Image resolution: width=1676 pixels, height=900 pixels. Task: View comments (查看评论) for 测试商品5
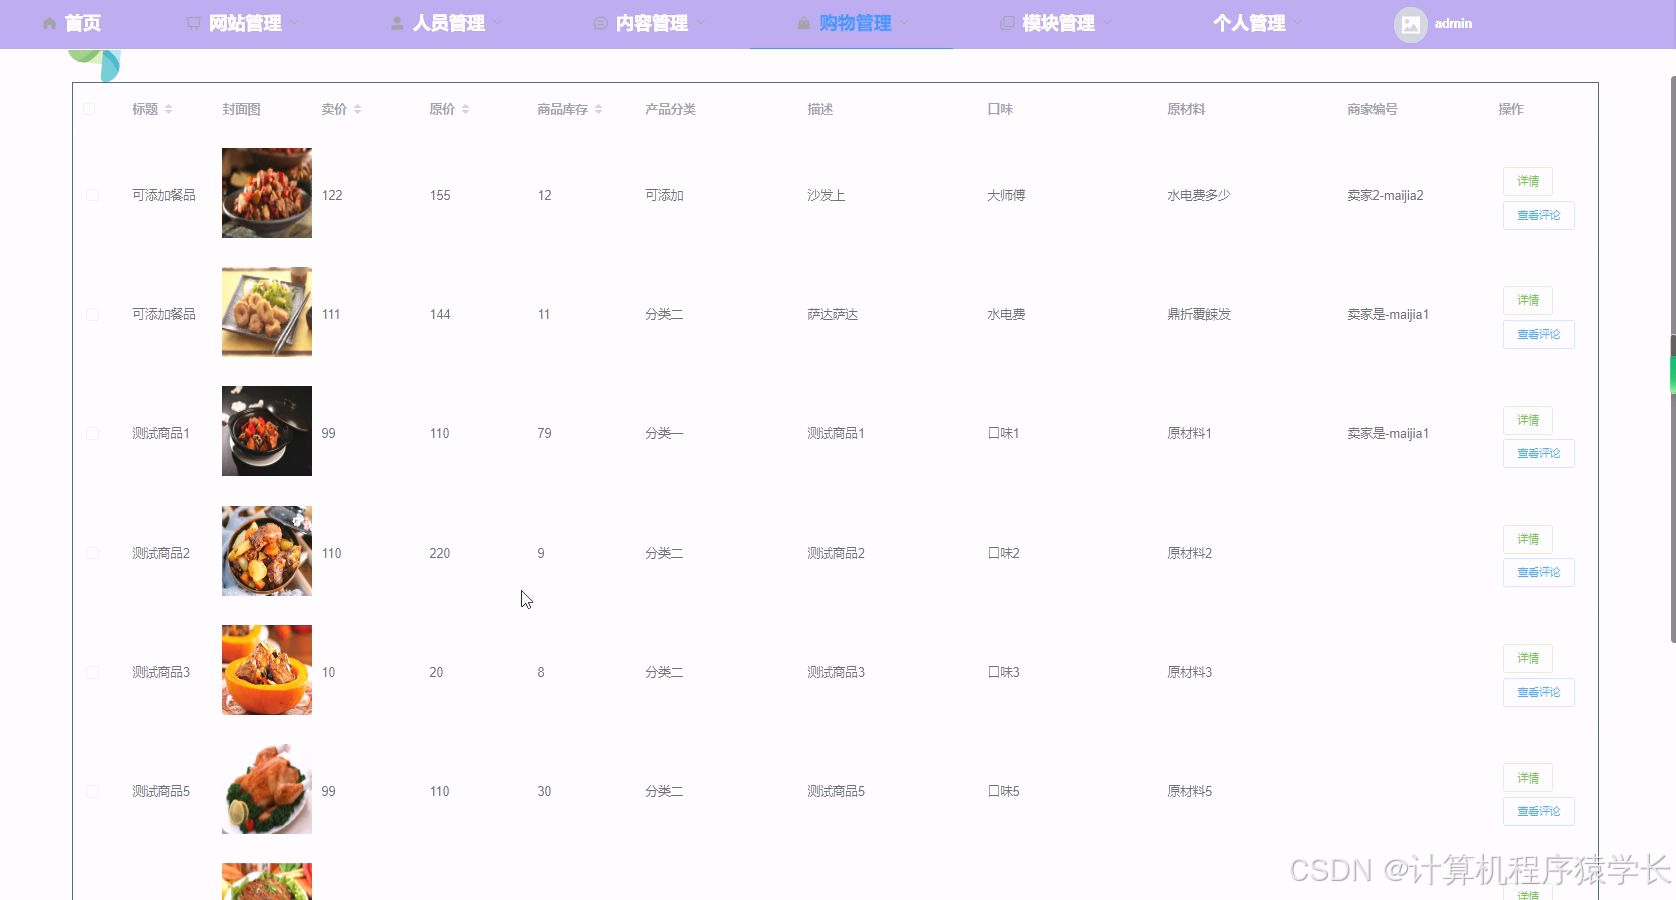point(1538,811)
